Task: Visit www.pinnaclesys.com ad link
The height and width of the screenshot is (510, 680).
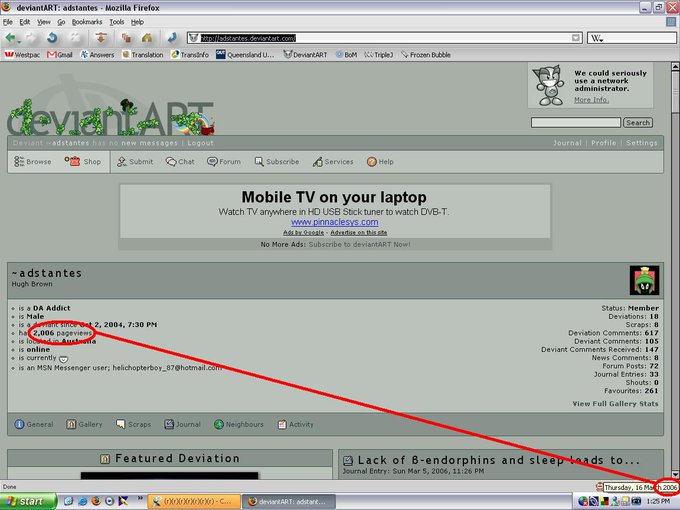Action: [x=334, y=222]
